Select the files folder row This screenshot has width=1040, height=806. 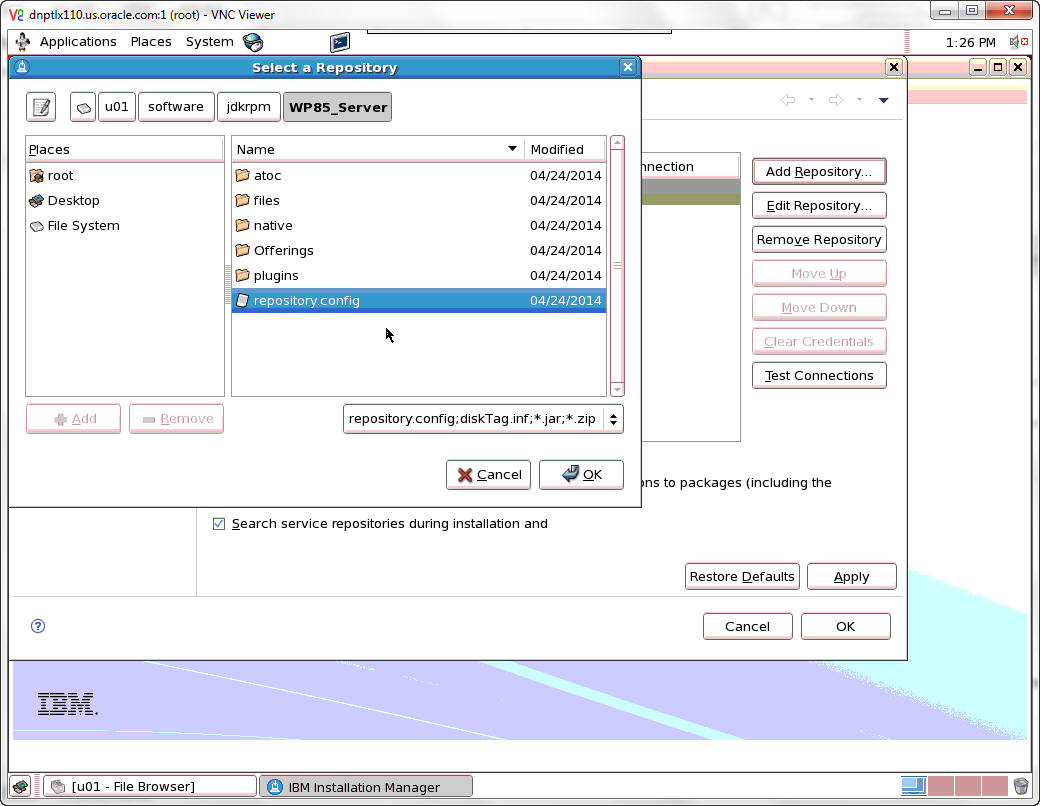point(419,200)
